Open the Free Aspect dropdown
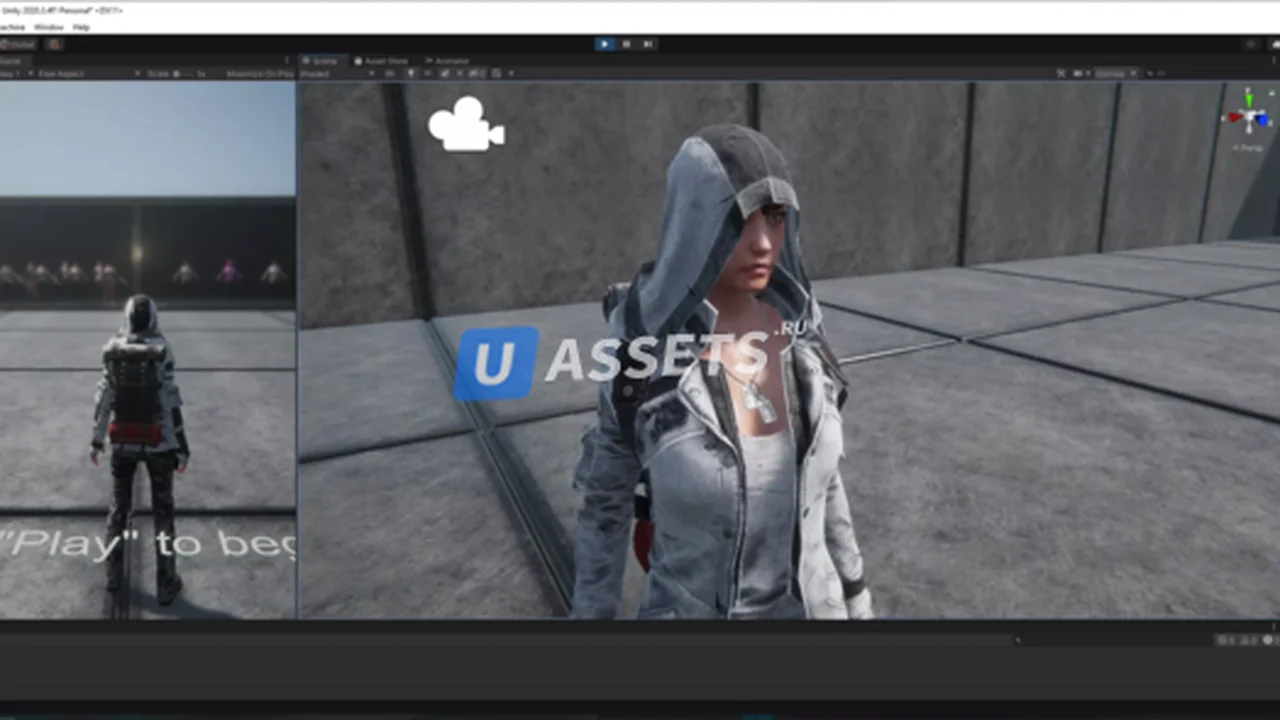The width and height of the screenshot is (1280, 720). pos(87,73)
